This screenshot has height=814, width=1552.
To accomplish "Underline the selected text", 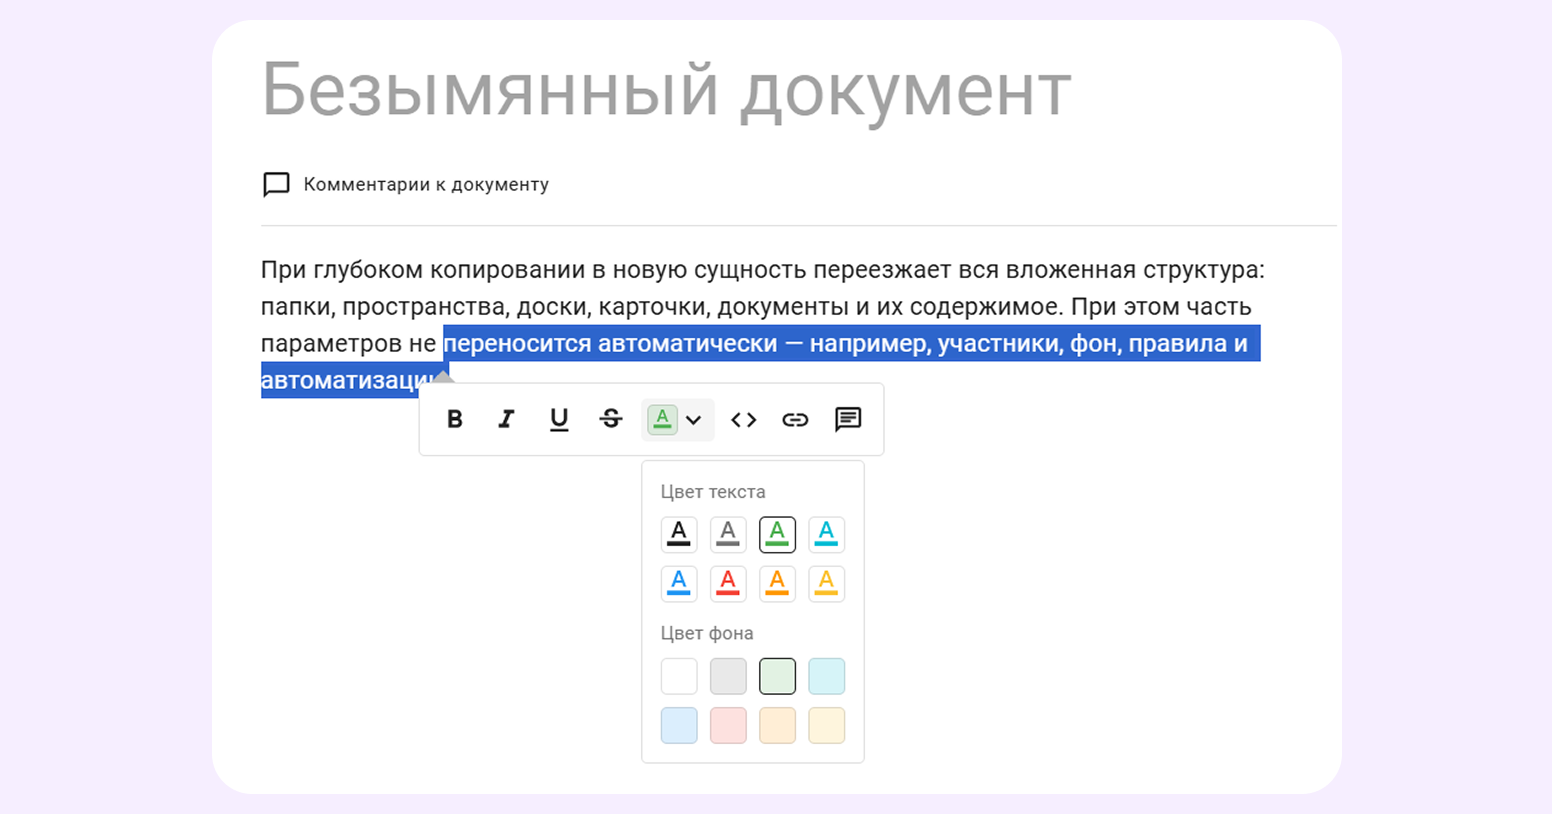I will [x=559, y=420].
